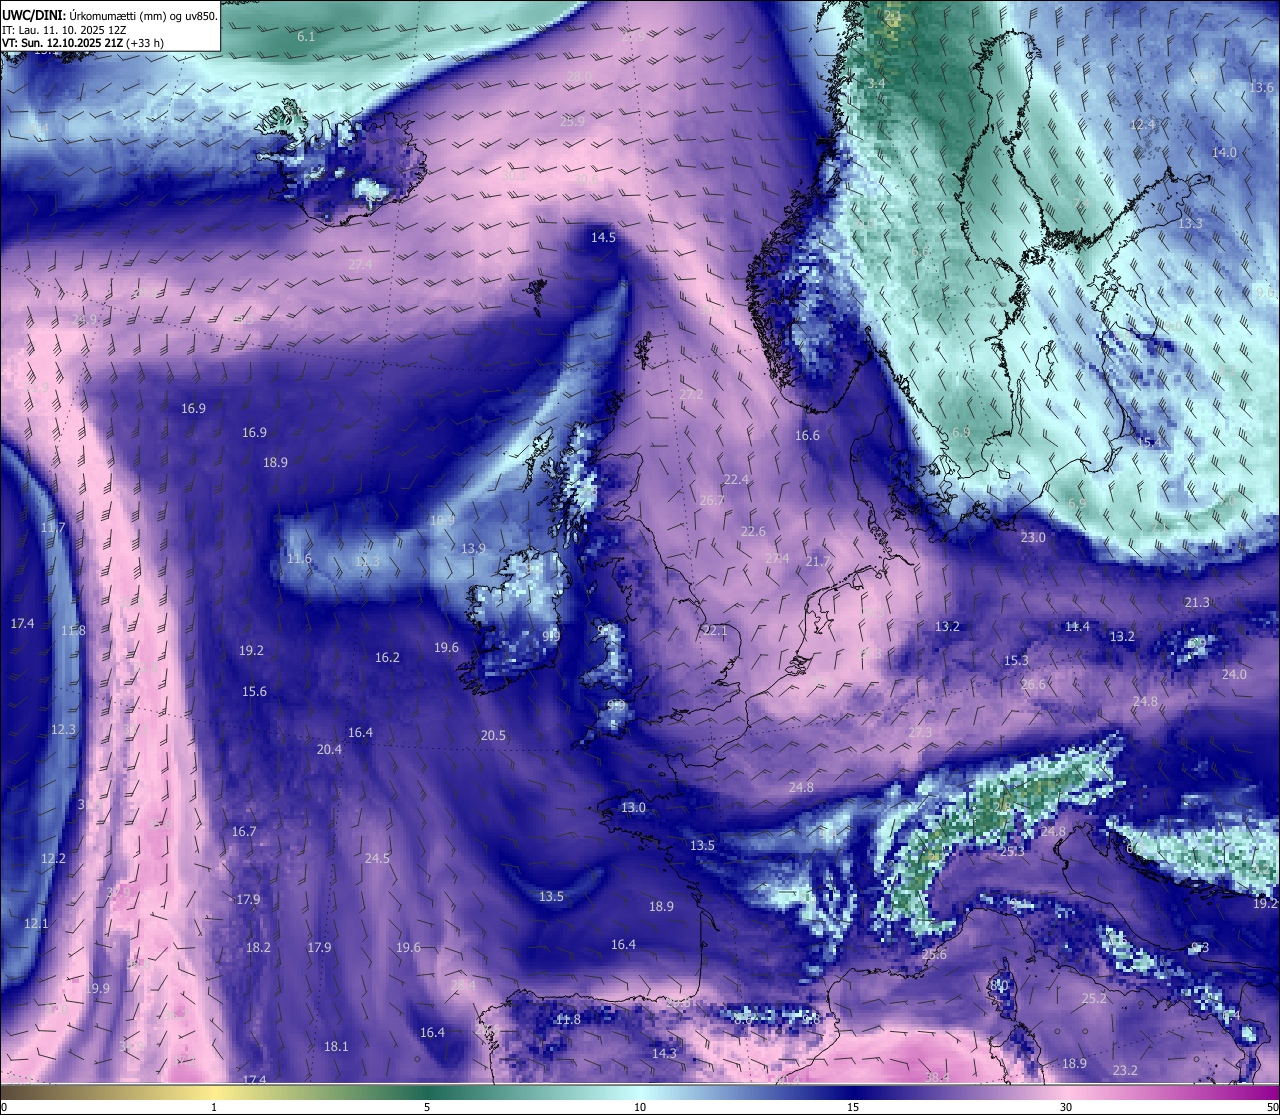Image resolution: width=1280 pixels, height=1115 pixels.
Task: Click the map value '14.3'
Action: click(664, 1053)
